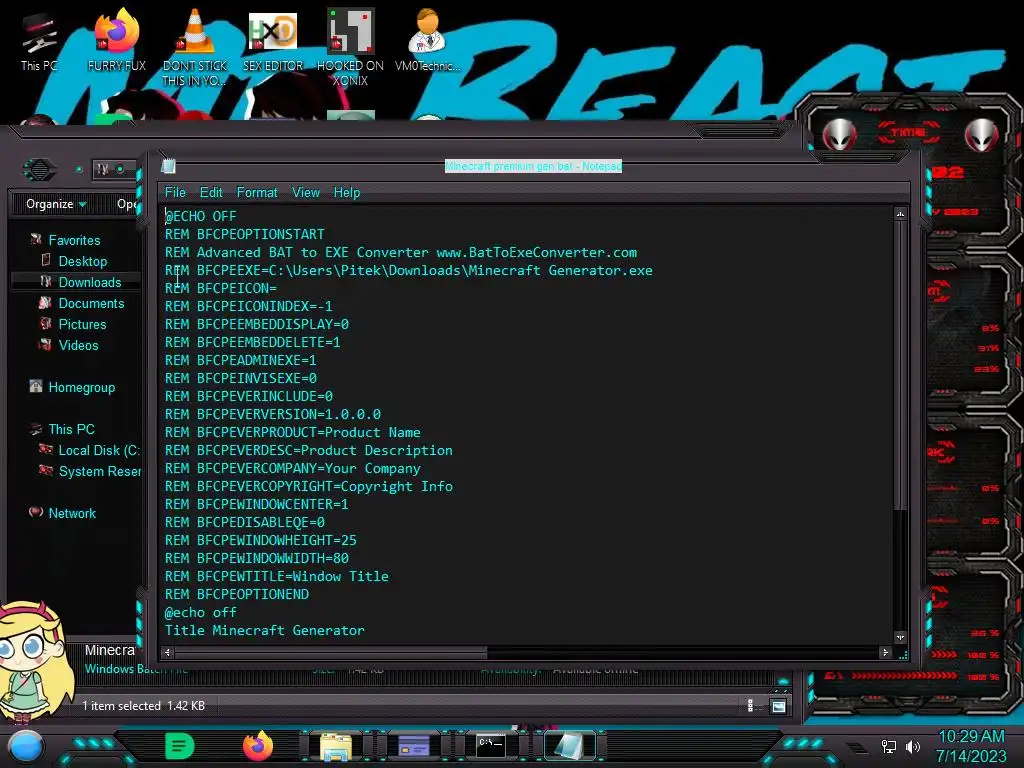Place cursor on '@ECHO OFF' first line

tap(200, 216)
